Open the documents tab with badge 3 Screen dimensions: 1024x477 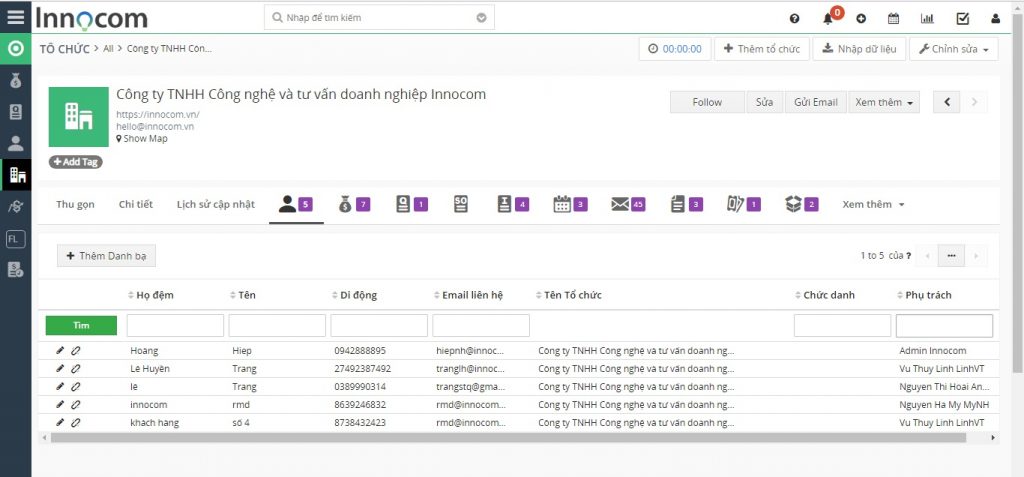tap(687, 205)
